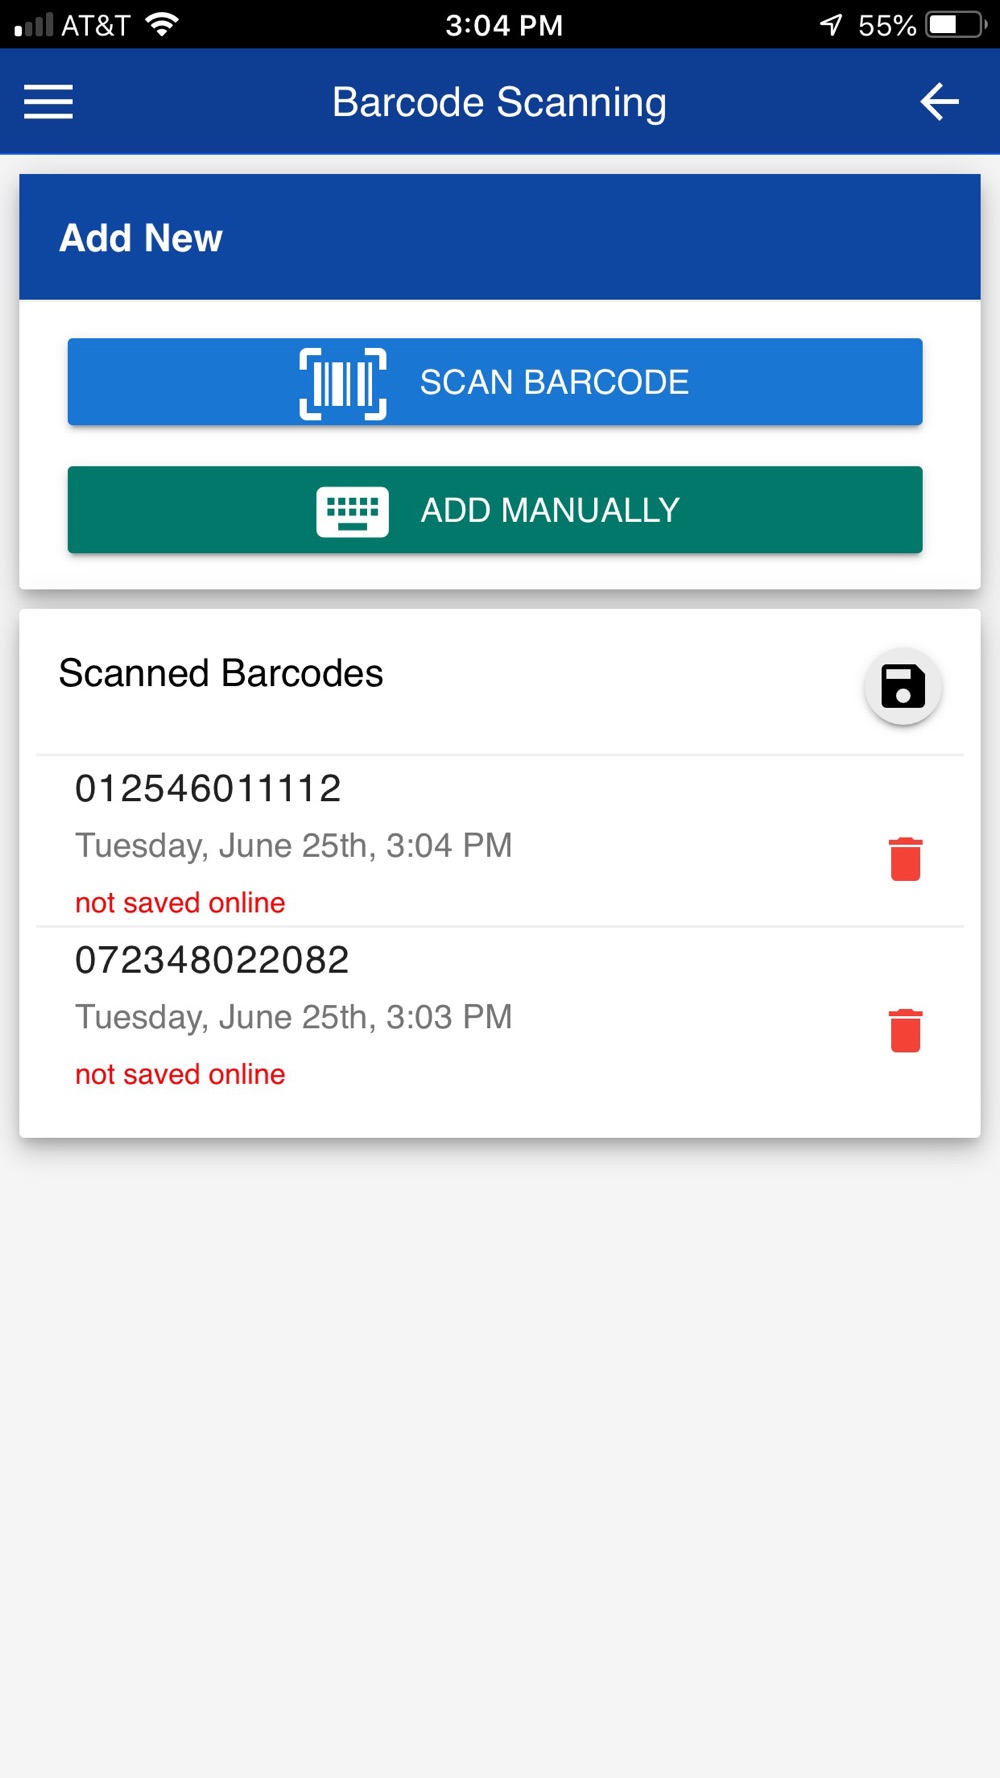
Task: Delete barcode 012546011112 with trash icon
Action: [x=905, y=859]
